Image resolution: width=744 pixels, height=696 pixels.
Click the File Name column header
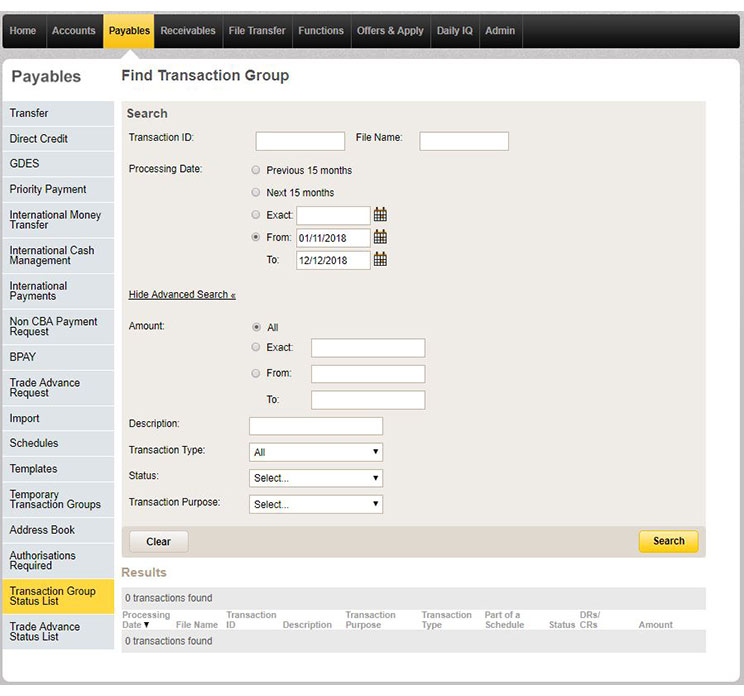[196, 625]
